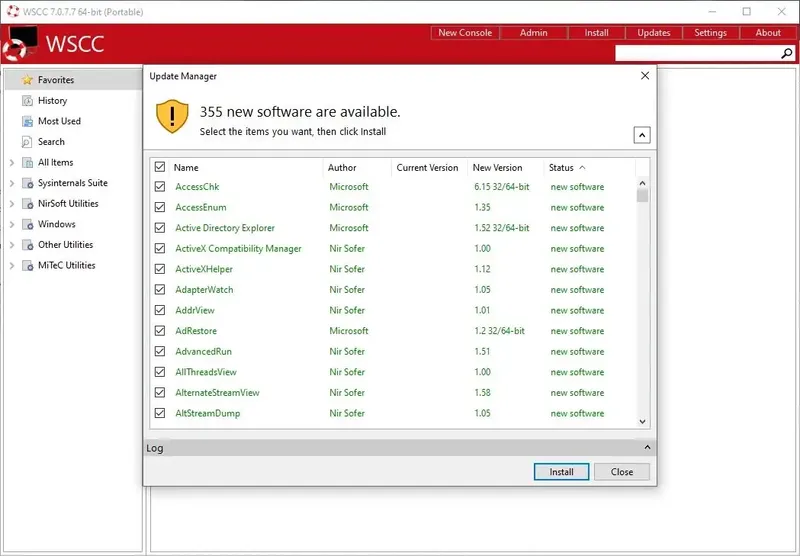Click the magnifier search icon
The width and height of the screenshot is (800, 556).
click(787, 53)
